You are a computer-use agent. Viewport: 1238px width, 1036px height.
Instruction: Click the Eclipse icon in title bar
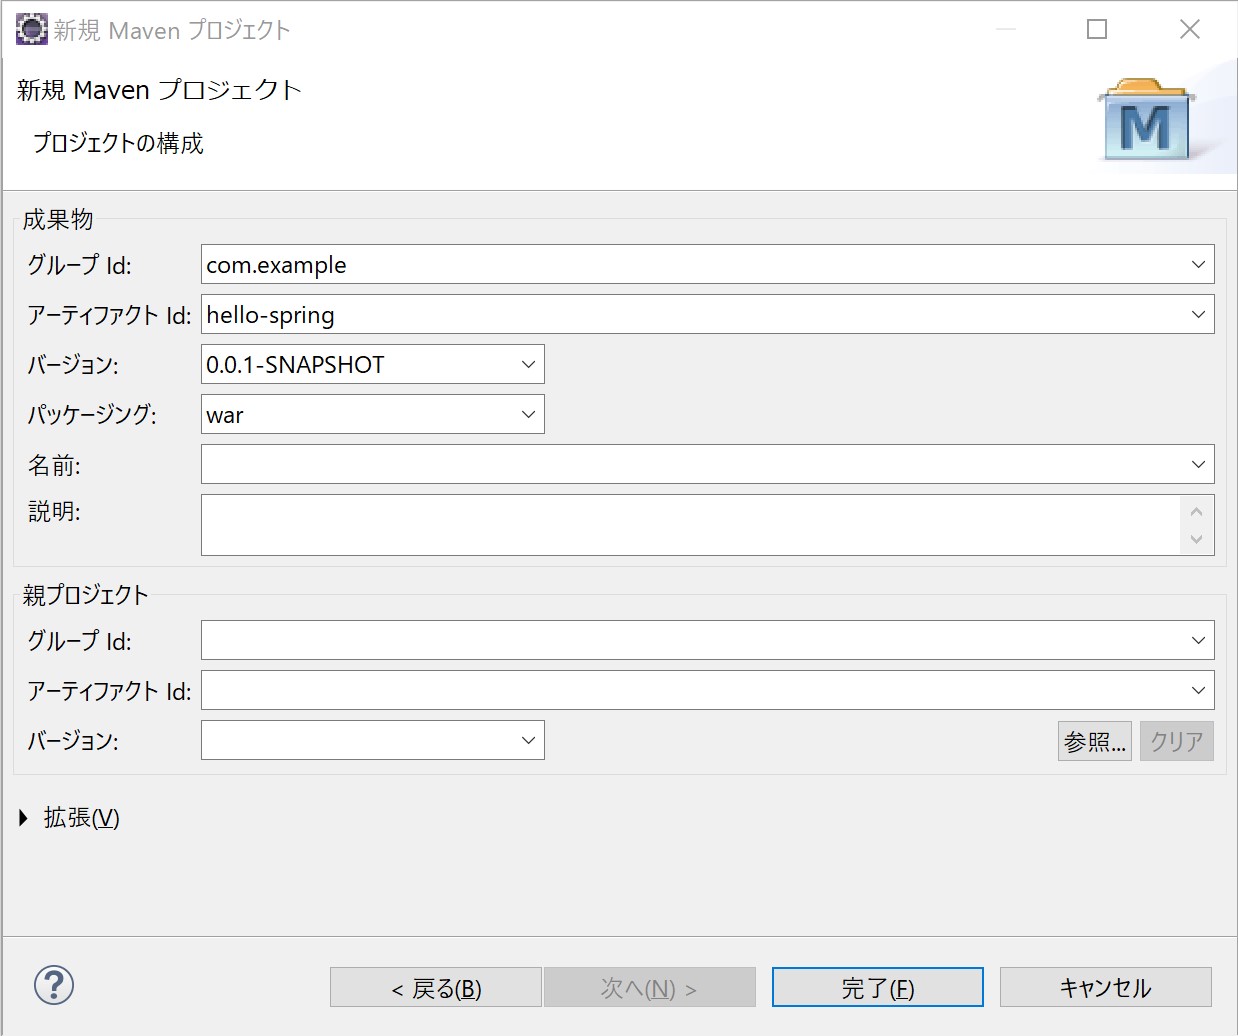click(31, 29)
